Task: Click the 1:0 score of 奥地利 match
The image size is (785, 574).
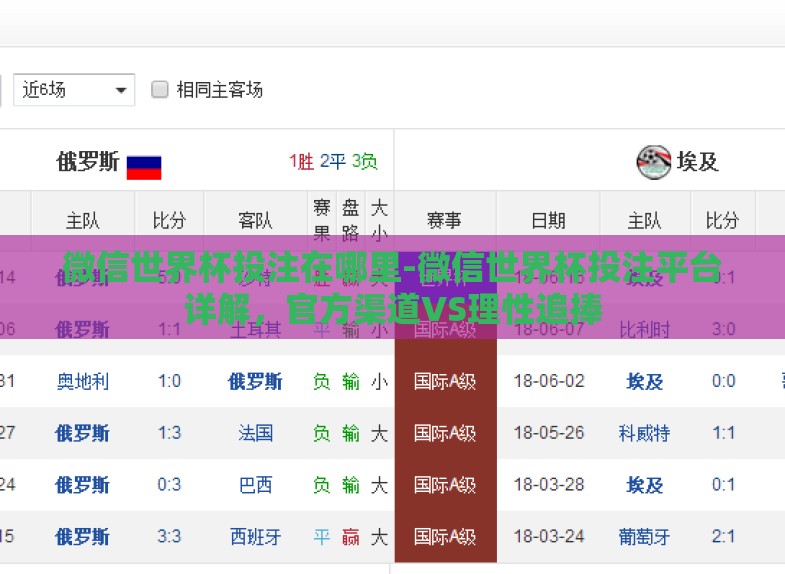Action: pyautogui.click(x=169, y=381)
